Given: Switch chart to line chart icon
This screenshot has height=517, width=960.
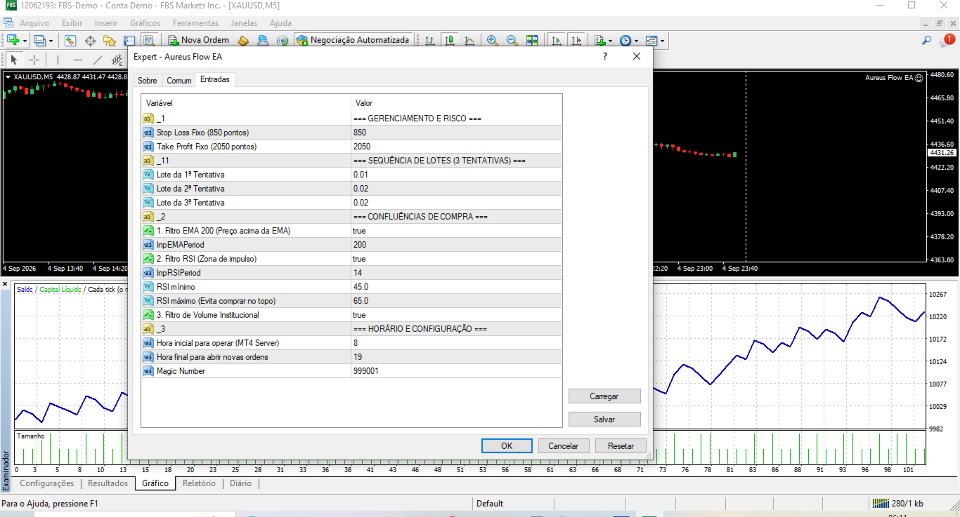Looking at the screenshot, I should click(470, 40).
